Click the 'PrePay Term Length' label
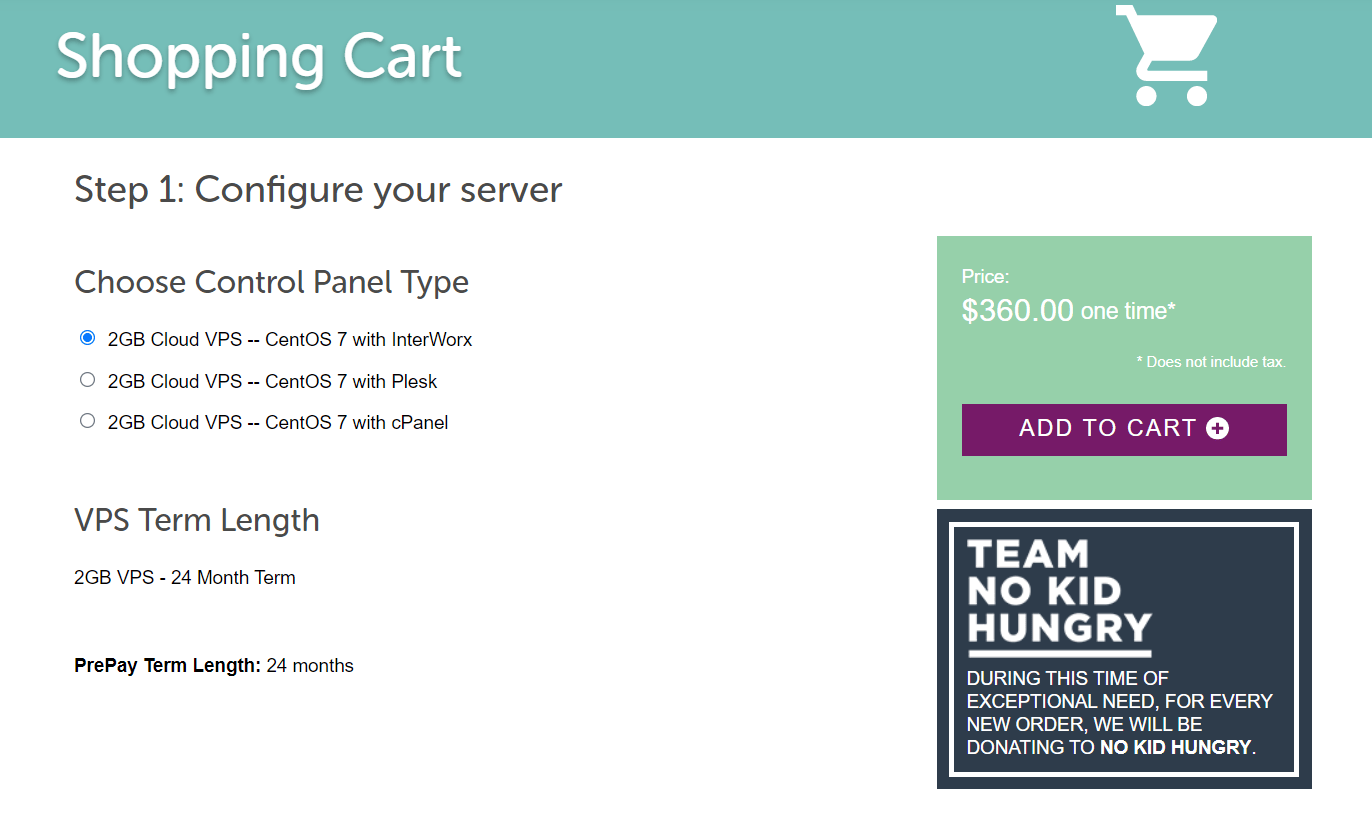The width and height of the screenshot is (1372, 832). (168, 665)
